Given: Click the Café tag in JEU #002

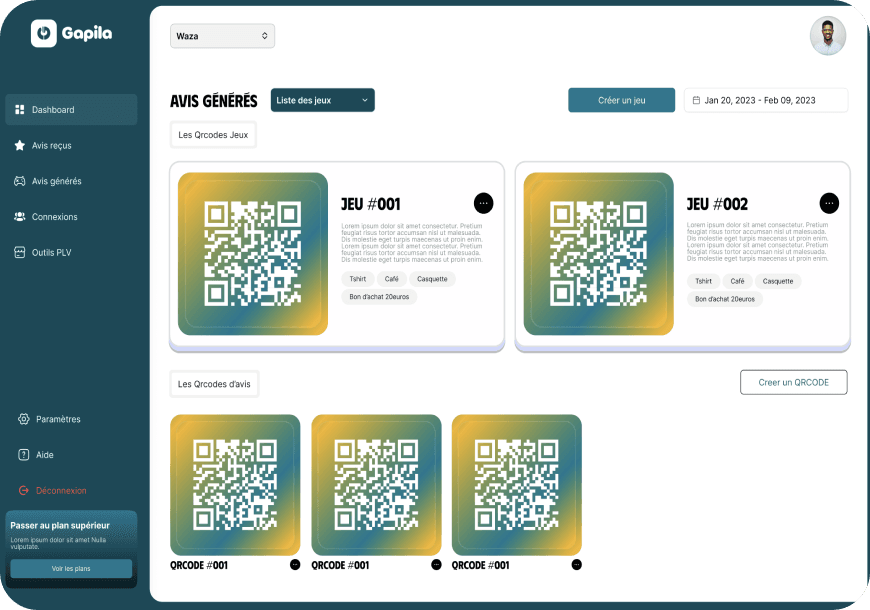Looking at the screenshot, I should coord(737,281).
